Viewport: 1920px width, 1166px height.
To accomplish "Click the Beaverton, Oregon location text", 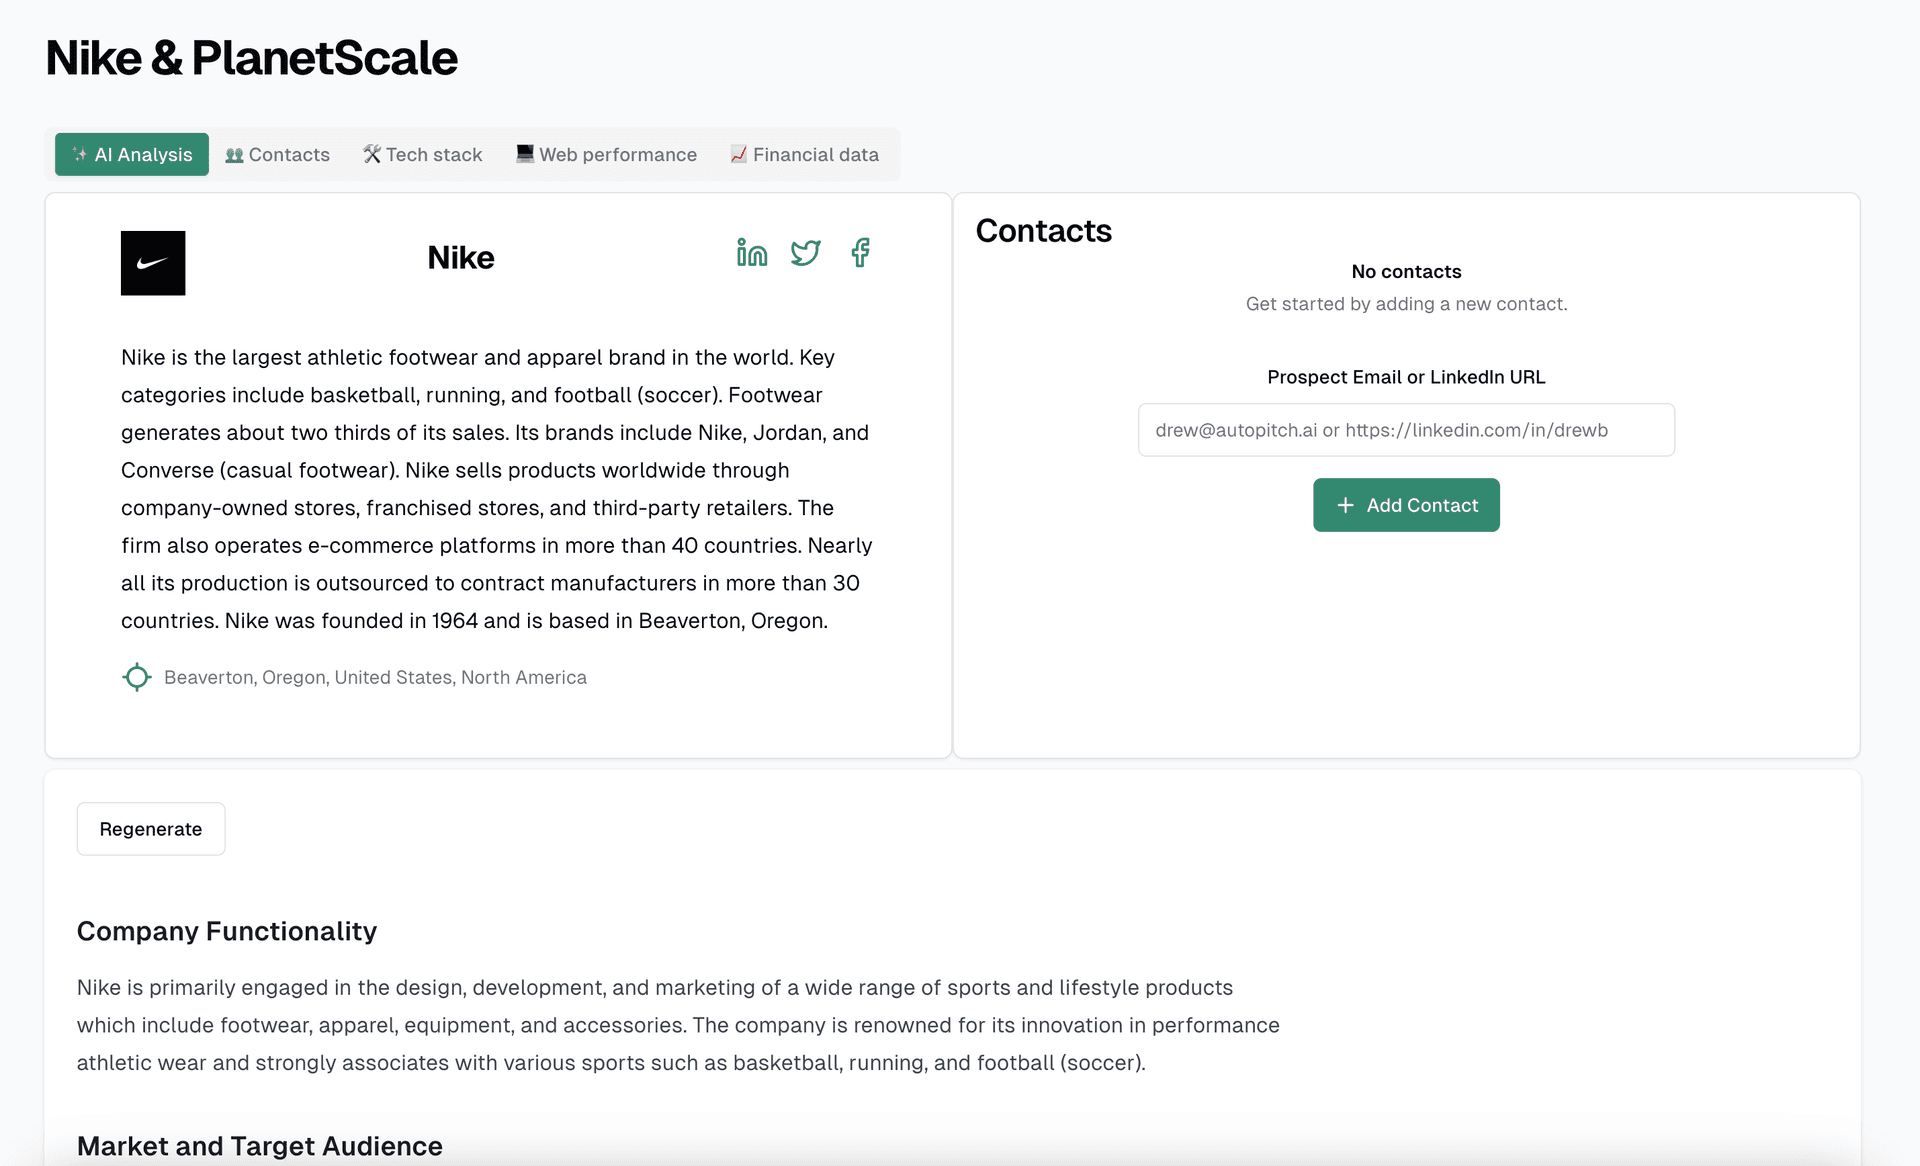I will coord(375,678).
